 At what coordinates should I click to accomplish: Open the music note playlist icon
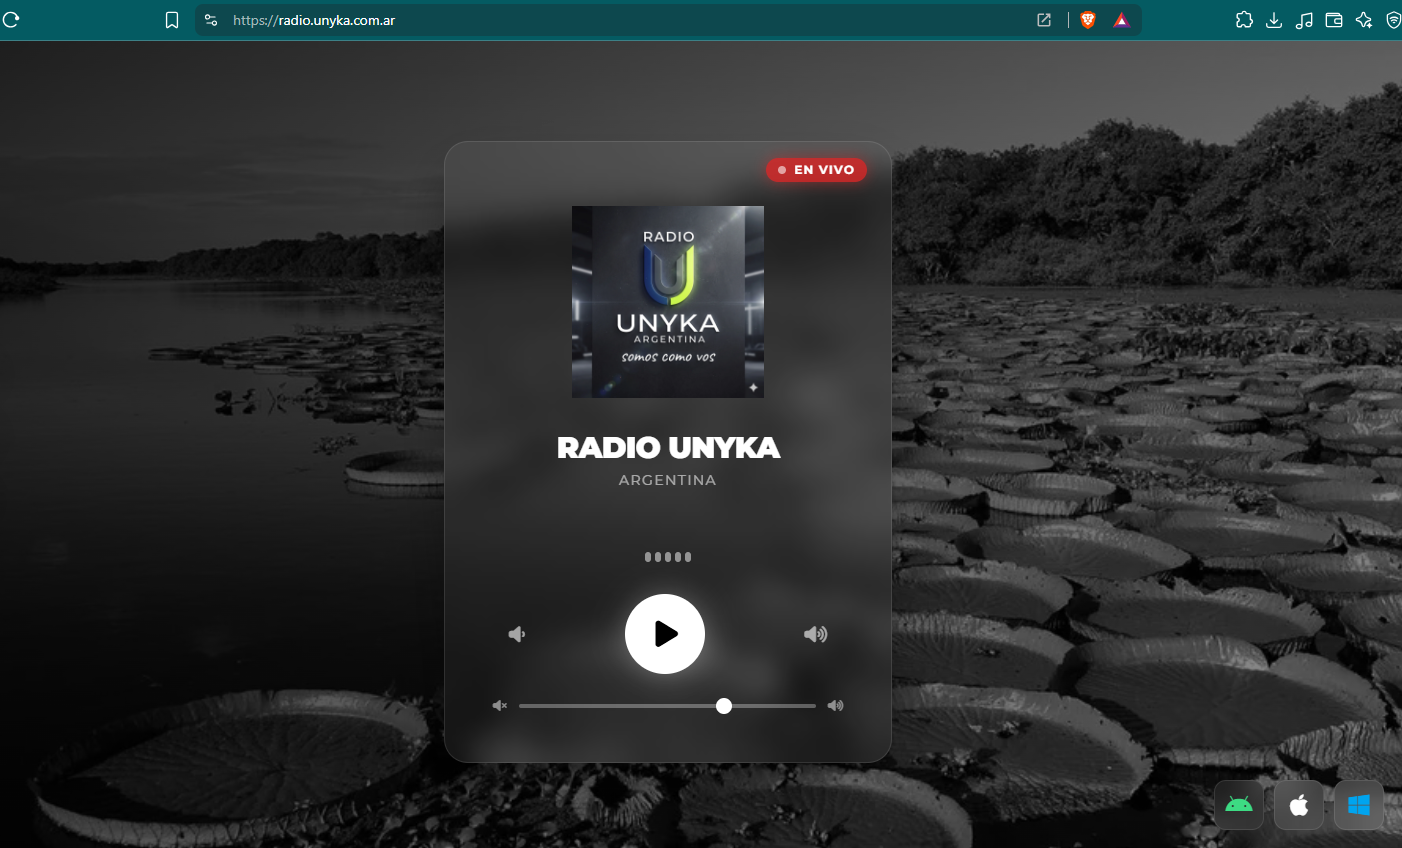click(1304, 20)
